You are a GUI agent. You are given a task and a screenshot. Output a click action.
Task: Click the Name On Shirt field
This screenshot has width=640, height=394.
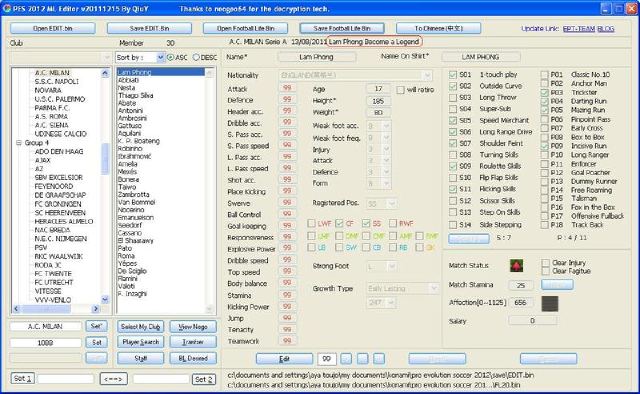pos(480,57)
